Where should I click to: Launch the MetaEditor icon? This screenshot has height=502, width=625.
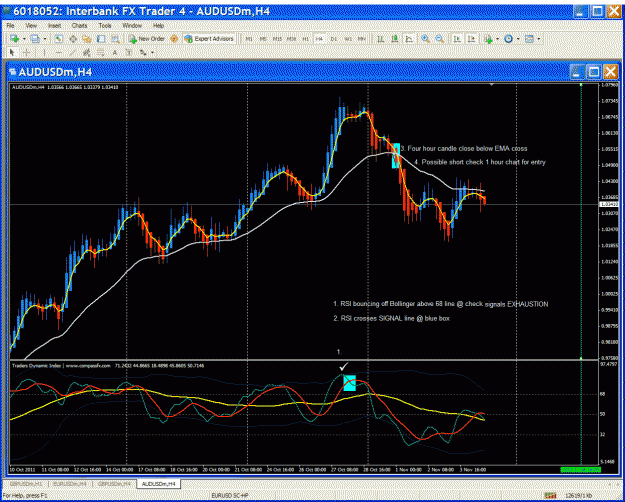pos(174,39)
